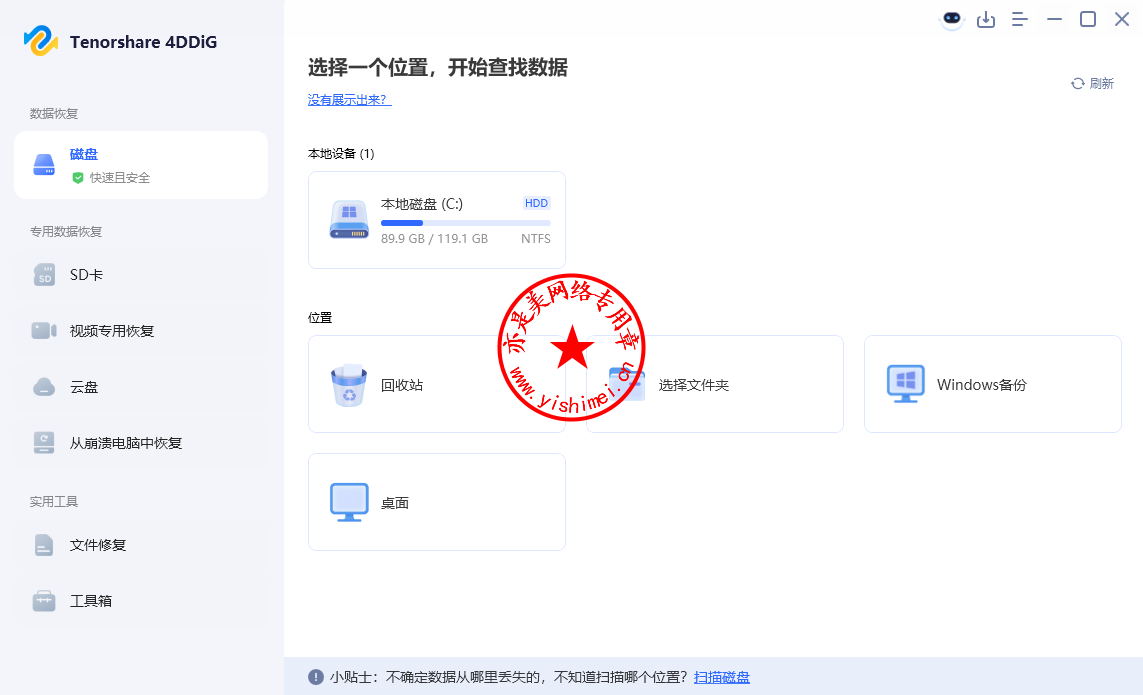Viewport: 1143px width, 695px height.
Task: Open 云盘 cloud drive recovery
Action: coord(141,387)
